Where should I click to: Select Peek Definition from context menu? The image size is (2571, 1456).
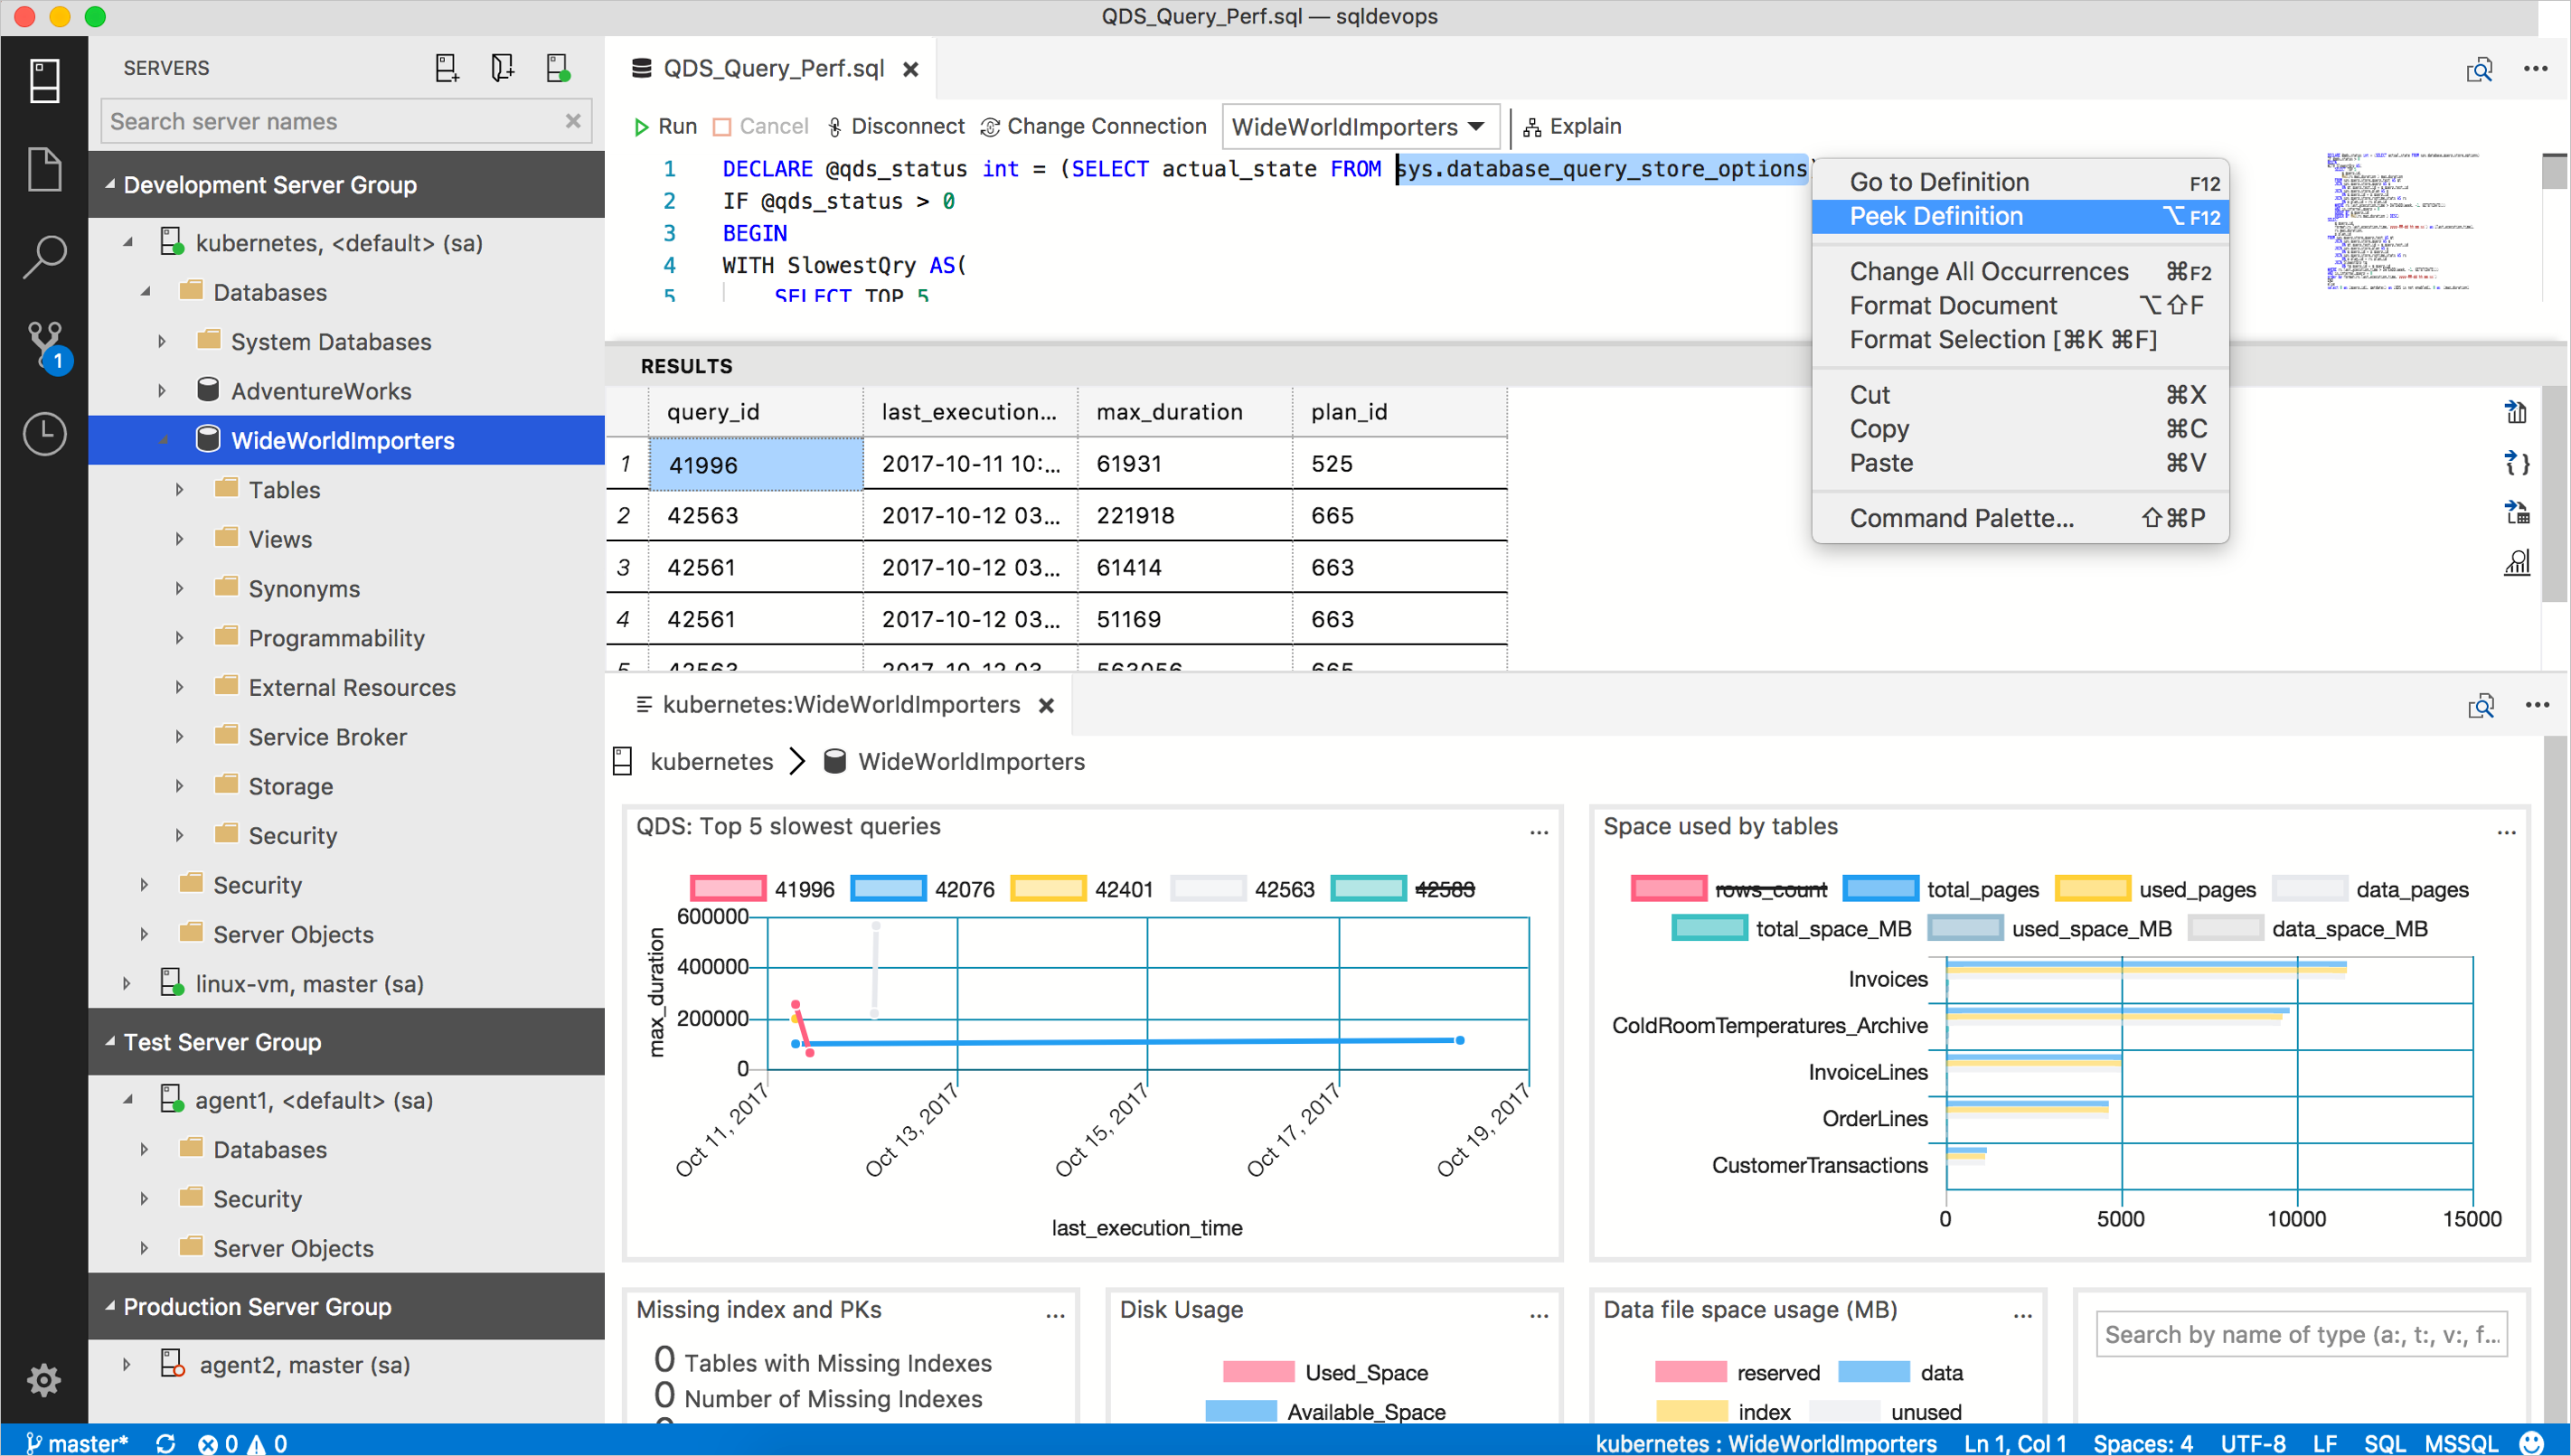click(x=1935, y=215)
